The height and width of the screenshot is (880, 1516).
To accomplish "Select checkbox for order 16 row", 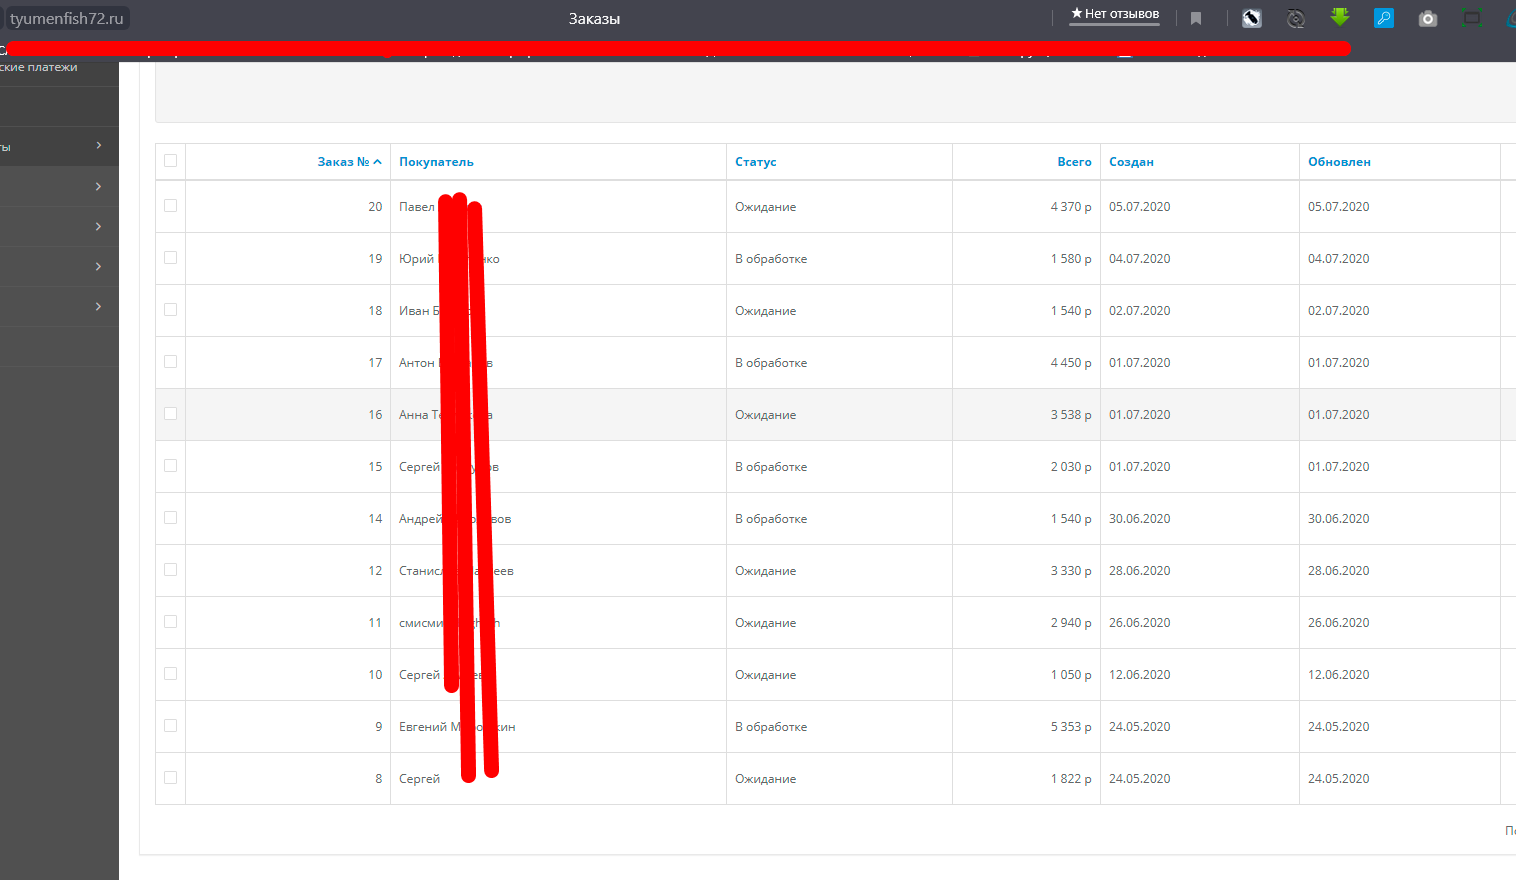I will [x=170, y=414].
